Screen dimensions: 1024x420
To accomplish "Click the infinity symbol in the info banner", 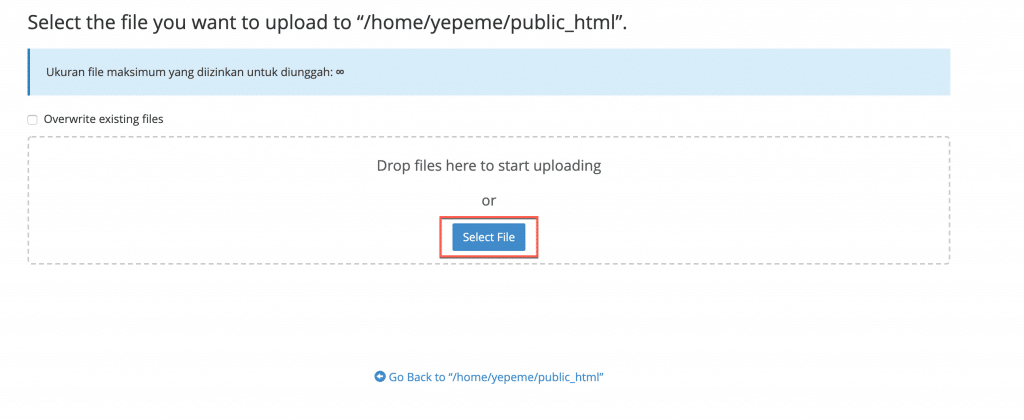I will pyautogui.click(x=340, y=72).
